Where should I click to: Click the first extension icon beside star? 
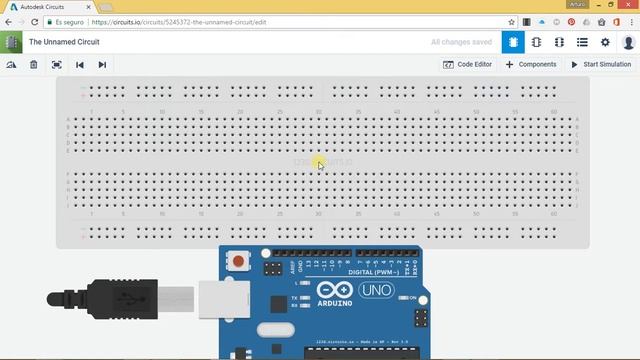pyautogui.click(x=527, y=22)
